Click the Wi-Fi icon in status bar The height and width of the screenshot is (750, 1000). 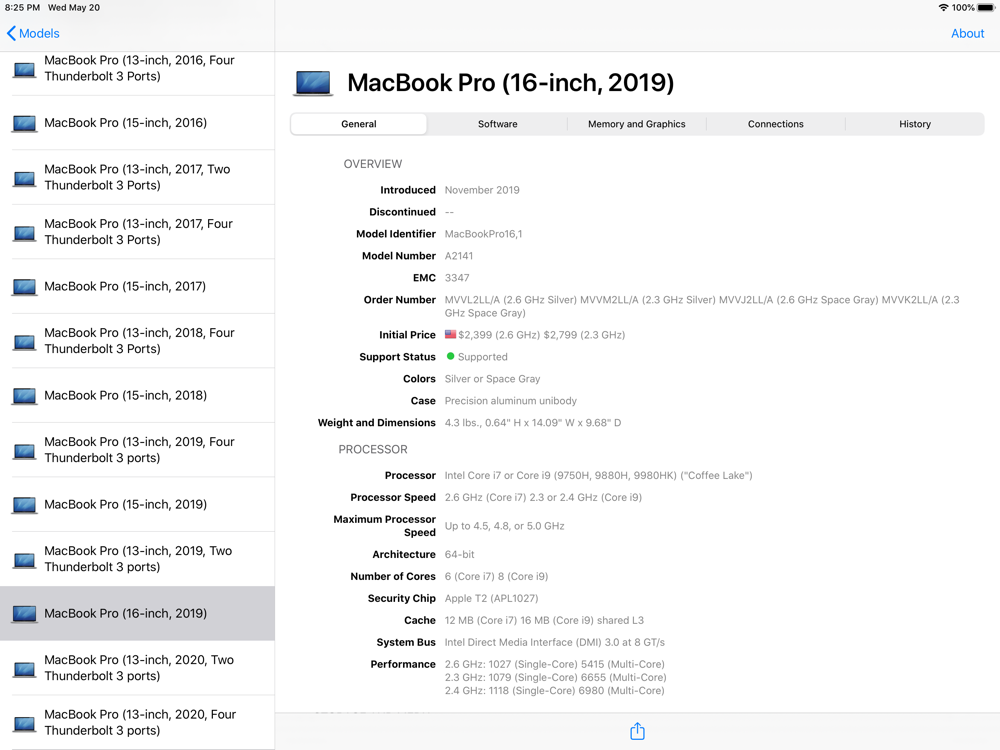(x=943, y=8)
